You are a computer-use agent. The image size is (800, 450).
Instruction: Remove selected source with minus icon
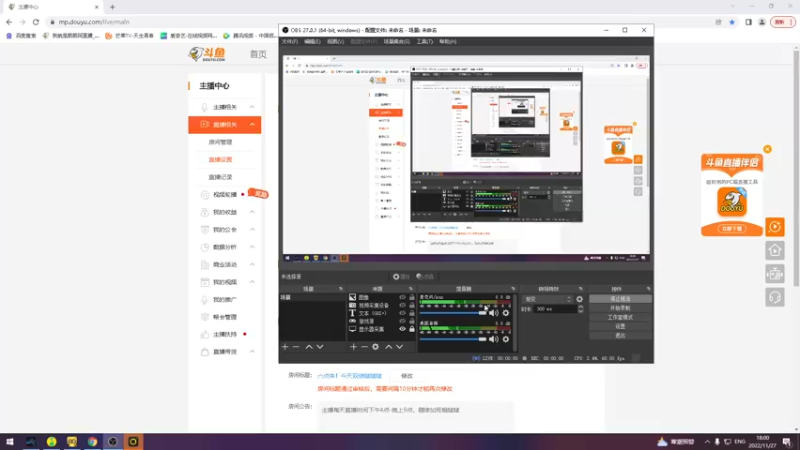pos(364,347)
